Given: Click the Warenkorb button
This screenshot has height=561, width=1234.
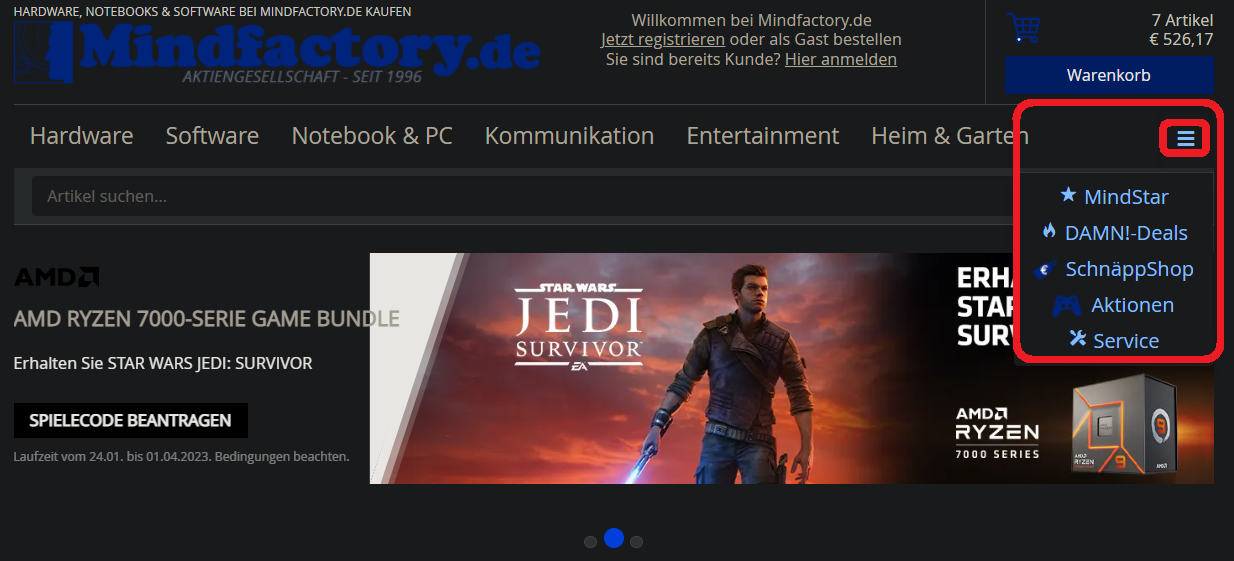Looking at the screenshot, I should (1109, 75).
